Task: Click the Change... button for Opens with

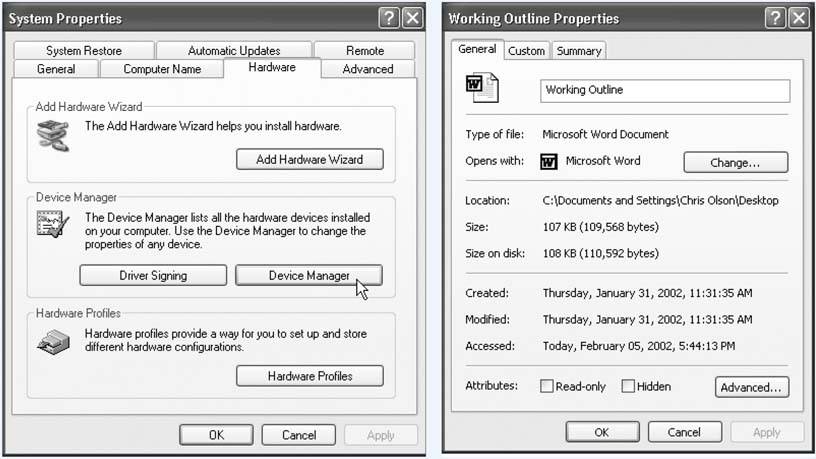Action: 736,162
